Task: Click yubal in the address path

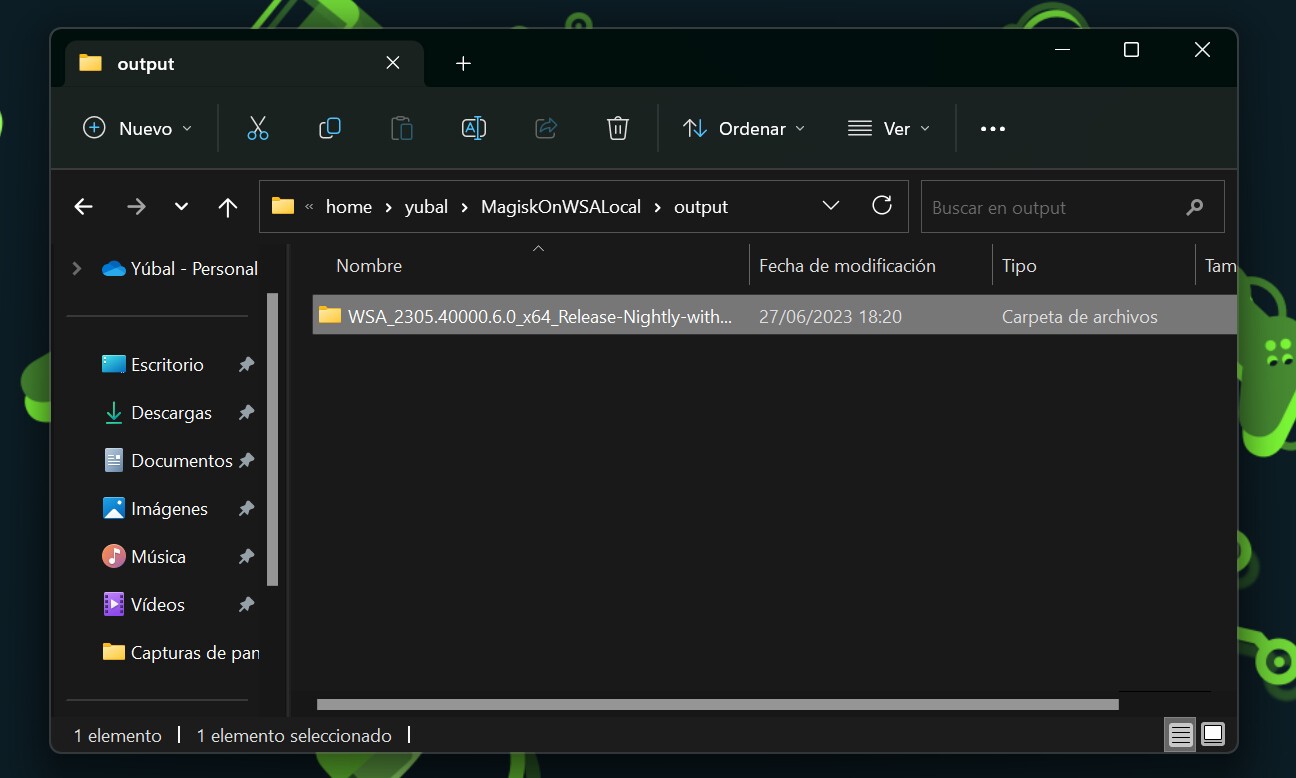Action: 426,207
